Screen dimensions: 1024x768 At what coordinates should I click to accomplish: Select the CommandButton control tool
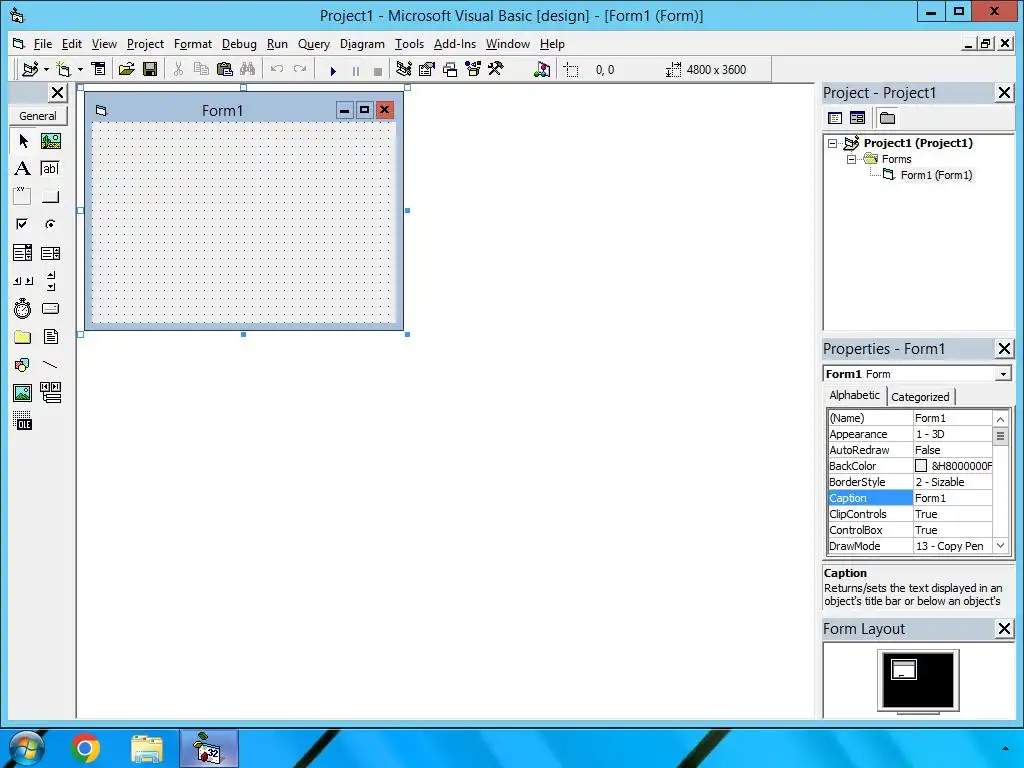pyautogui.click(x=51, y=196)
